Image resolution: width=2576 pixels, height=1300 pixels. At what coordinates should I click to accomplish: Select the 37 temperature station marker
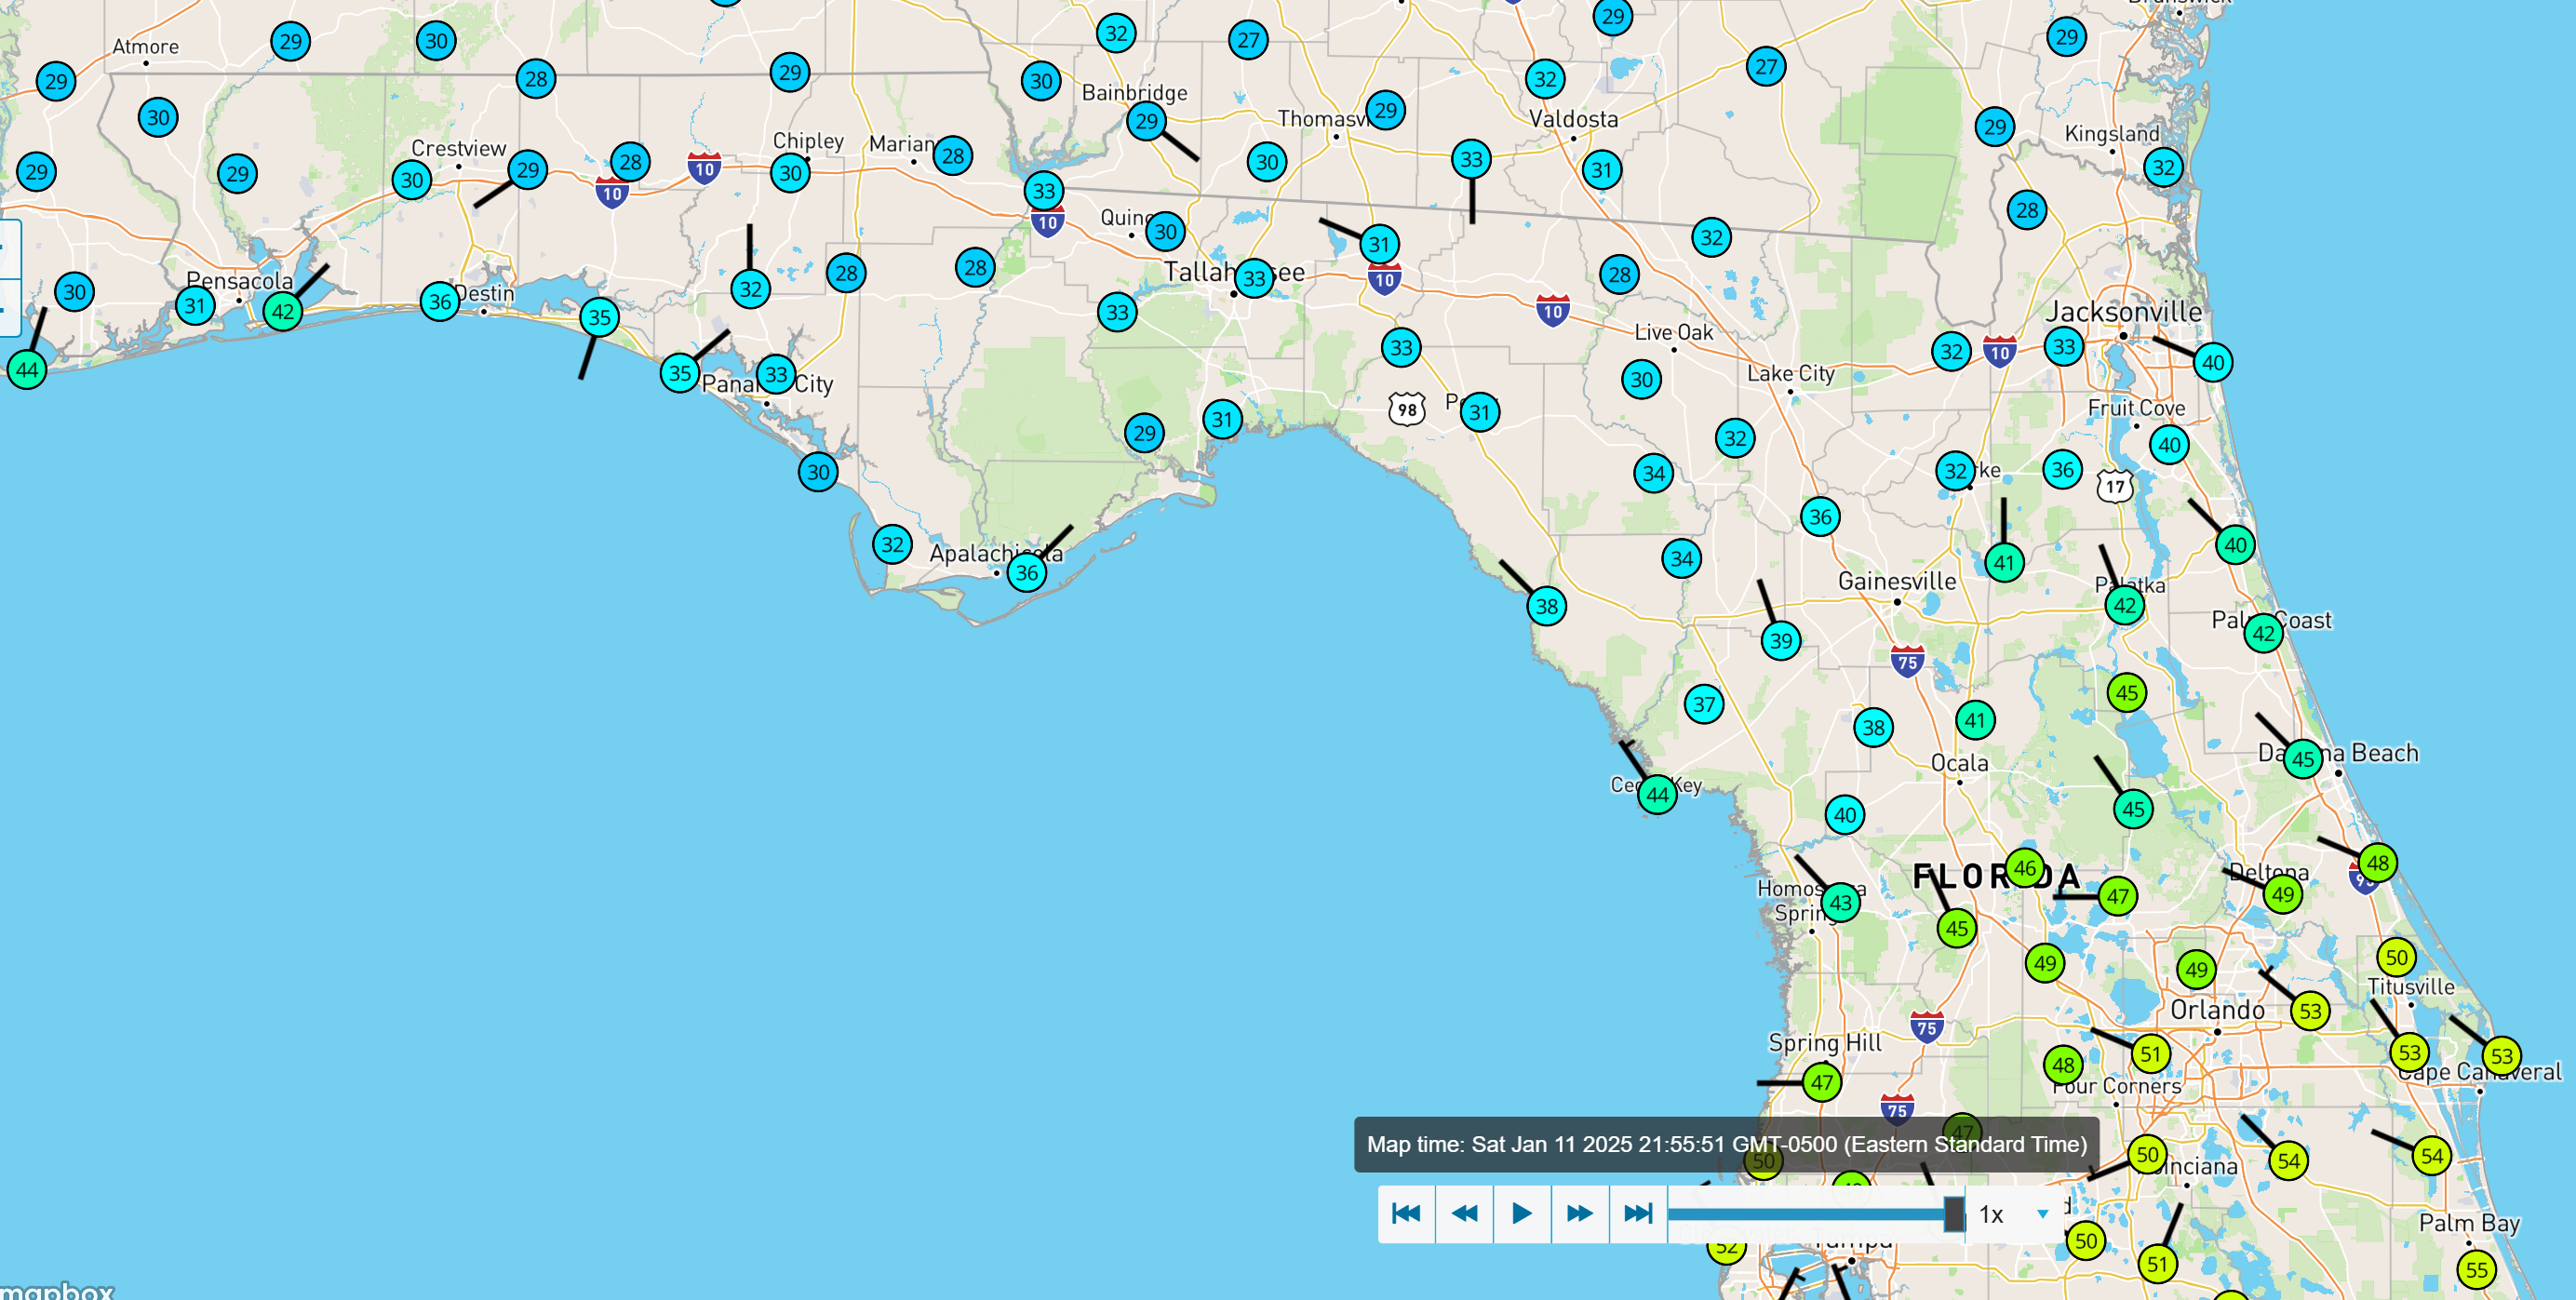click(1704, 704)
